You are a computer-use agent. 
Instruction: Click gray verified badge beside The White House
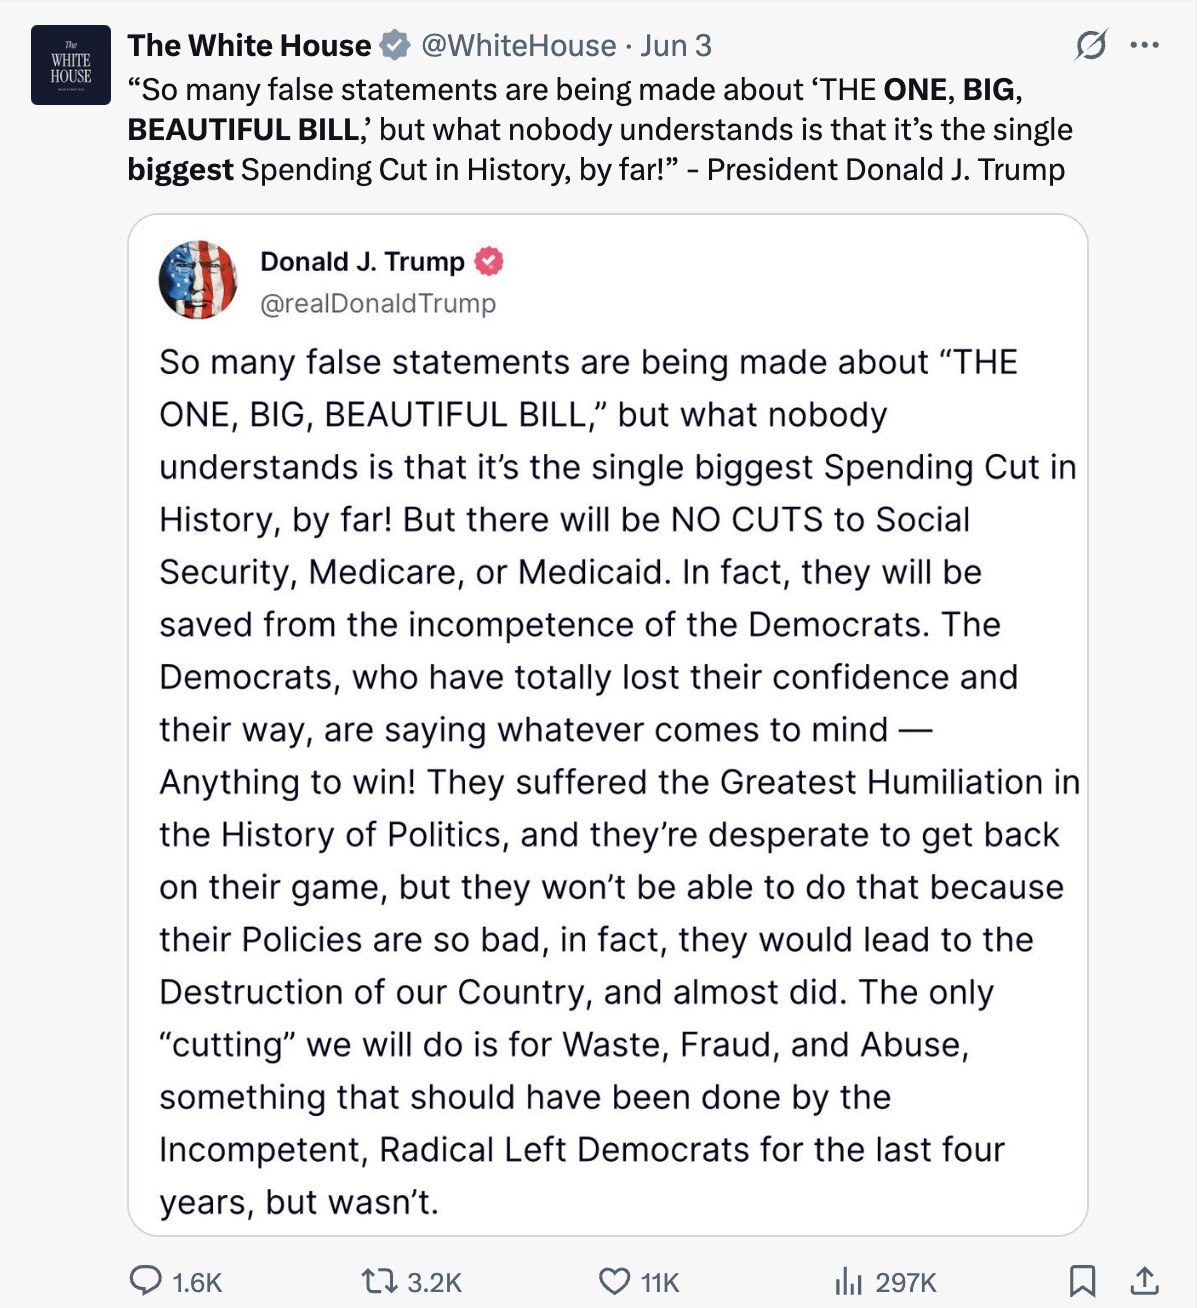pos(396,45)
